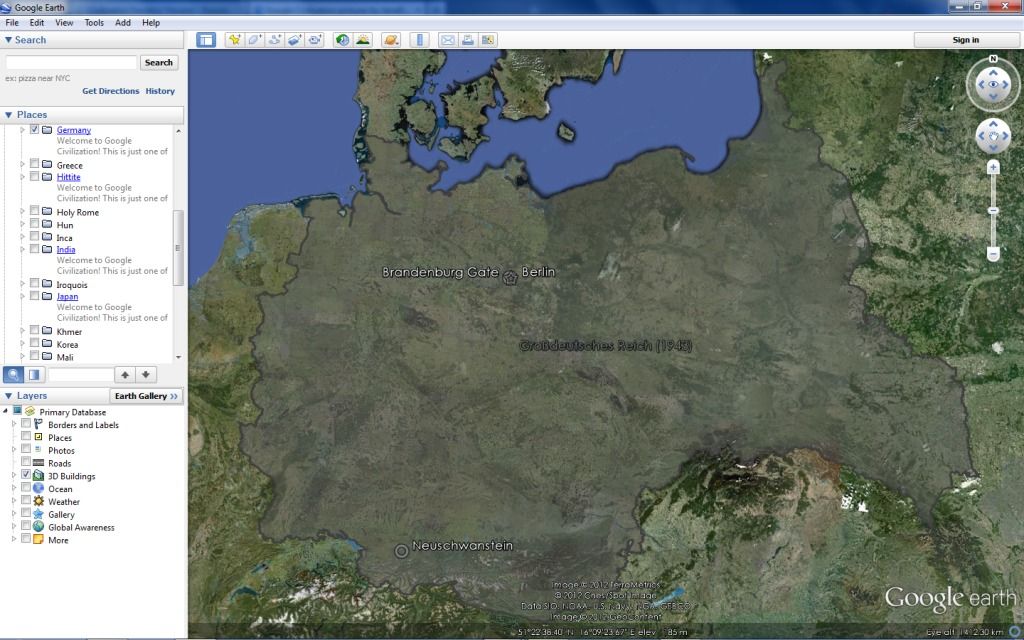Collapse the Search panel triangle

click(x=8, y=40)
